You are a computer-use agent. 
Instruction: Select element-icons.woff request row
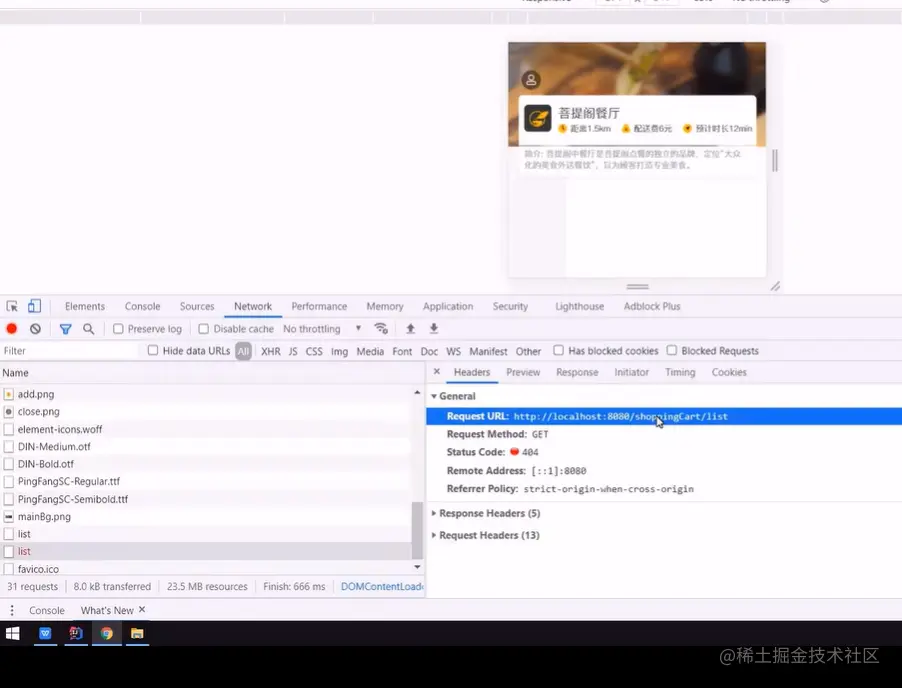coord(206,429)
